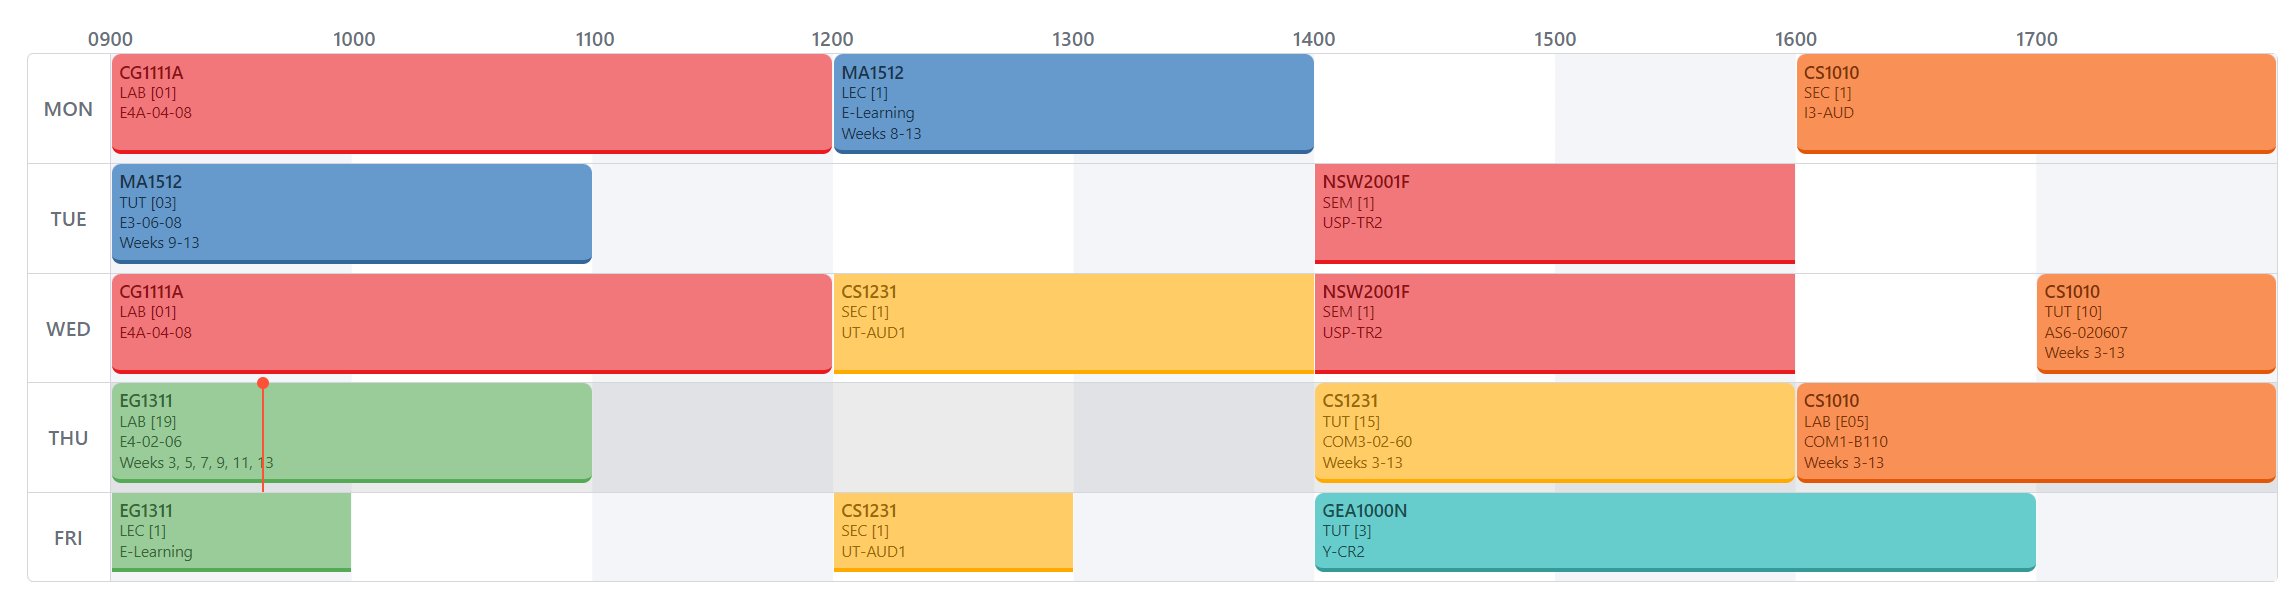2292x602 pixels.
Task: Open Monday's CS1010 SEC [1] lesson at I3-AUD
Action: coord(2035,103)
